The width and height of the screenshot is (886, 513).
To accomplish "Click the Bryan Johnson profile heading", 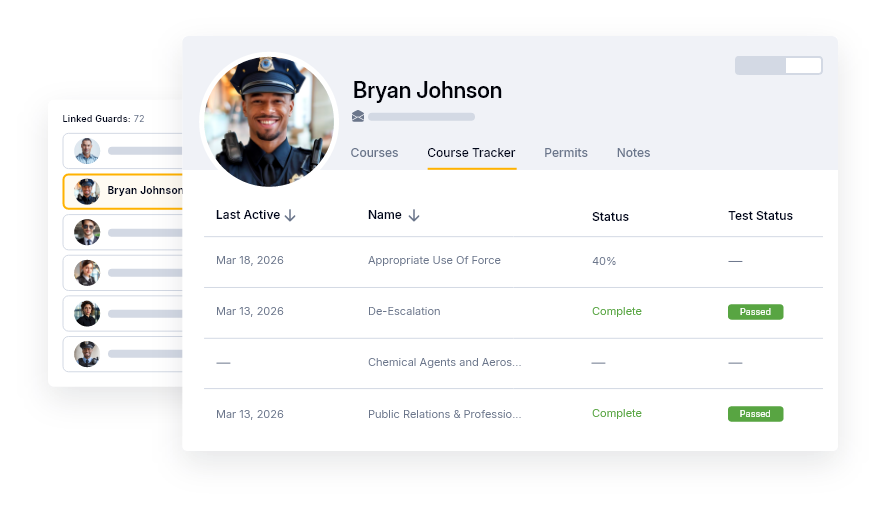I will [427, 90].
